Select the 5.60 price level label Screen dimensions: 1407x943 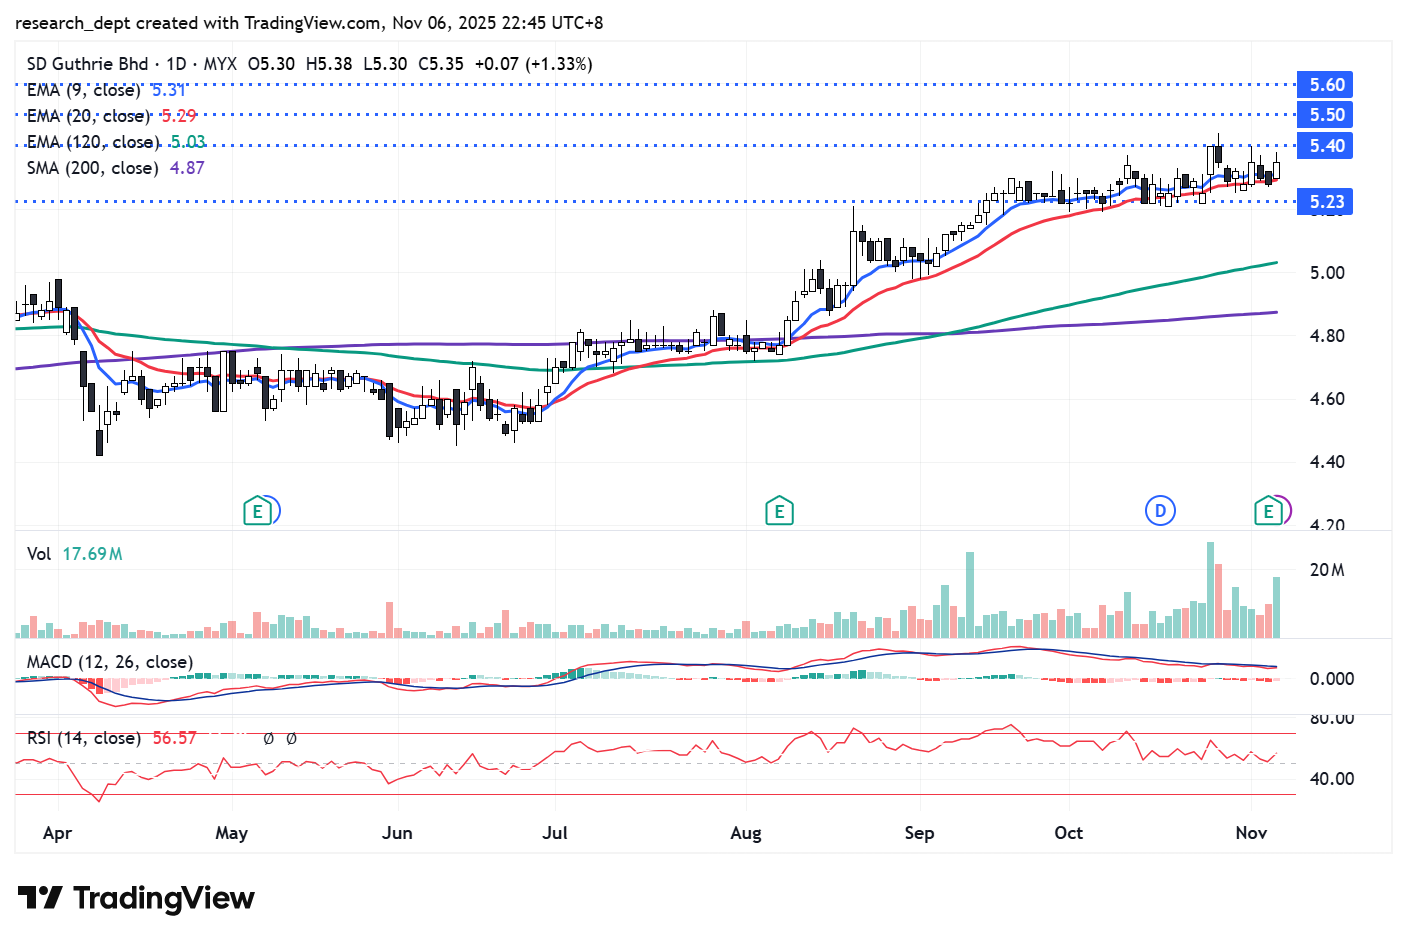[1326, 85]
